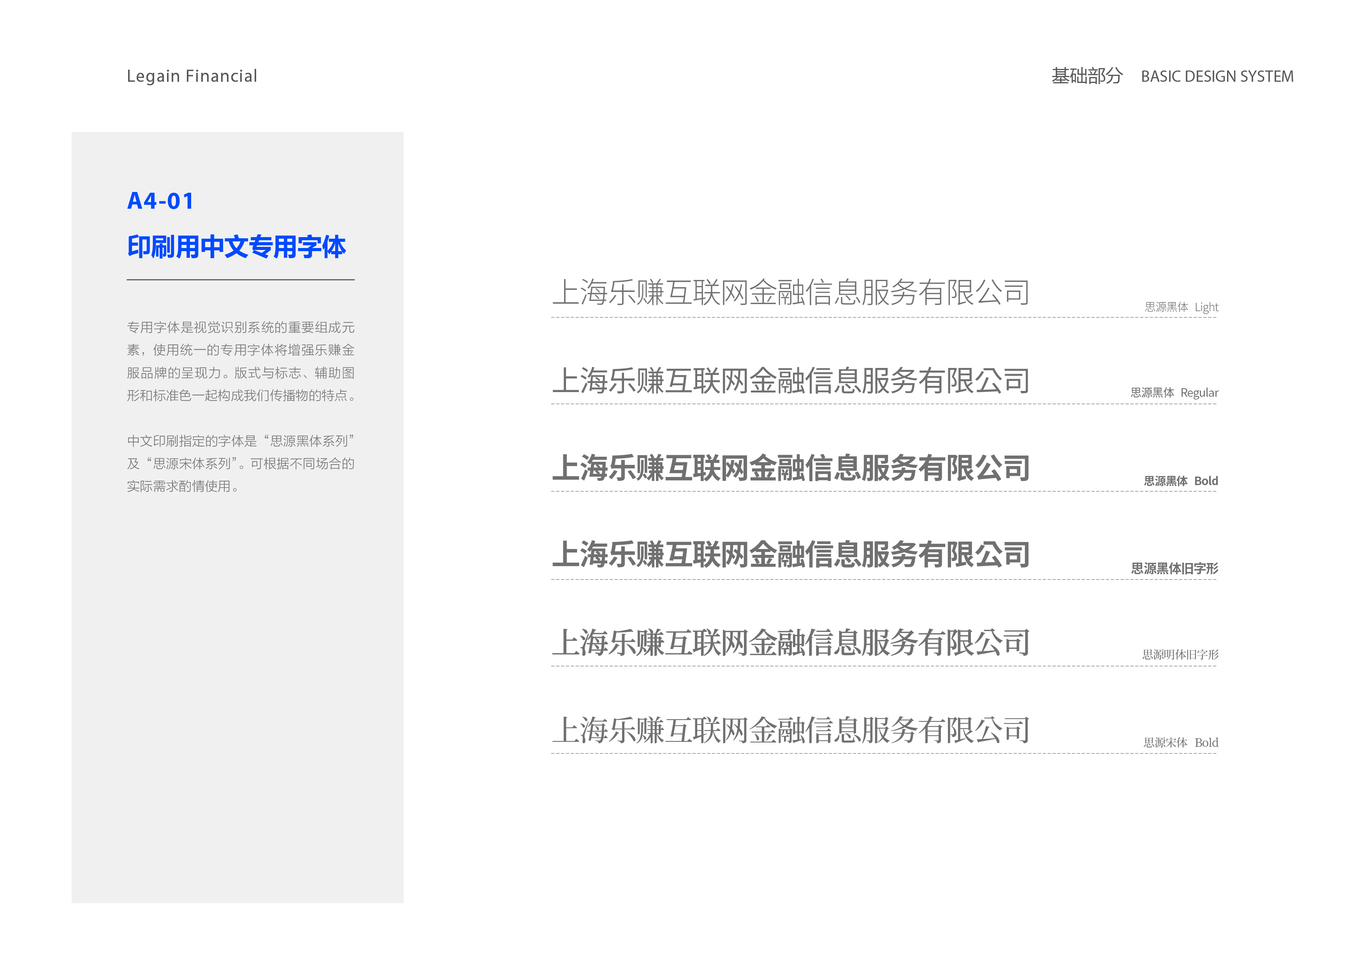The height and width of the screenshot is (966, 1366).
Task: Click the 思源黑体 Light font label
Action: tap(1181, 307)
